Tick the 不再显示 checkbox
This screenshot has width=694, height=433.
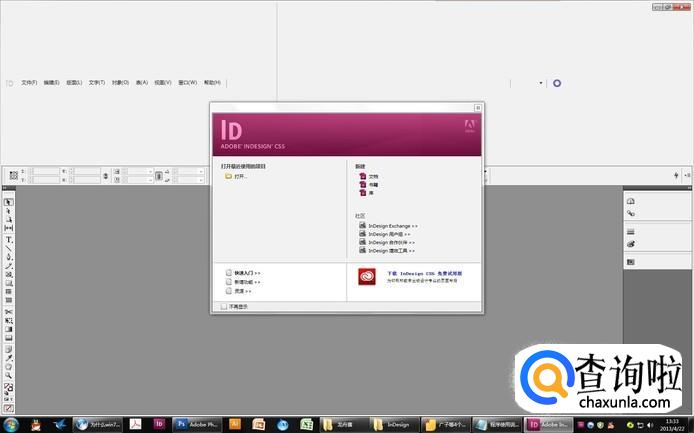point(224,306)
